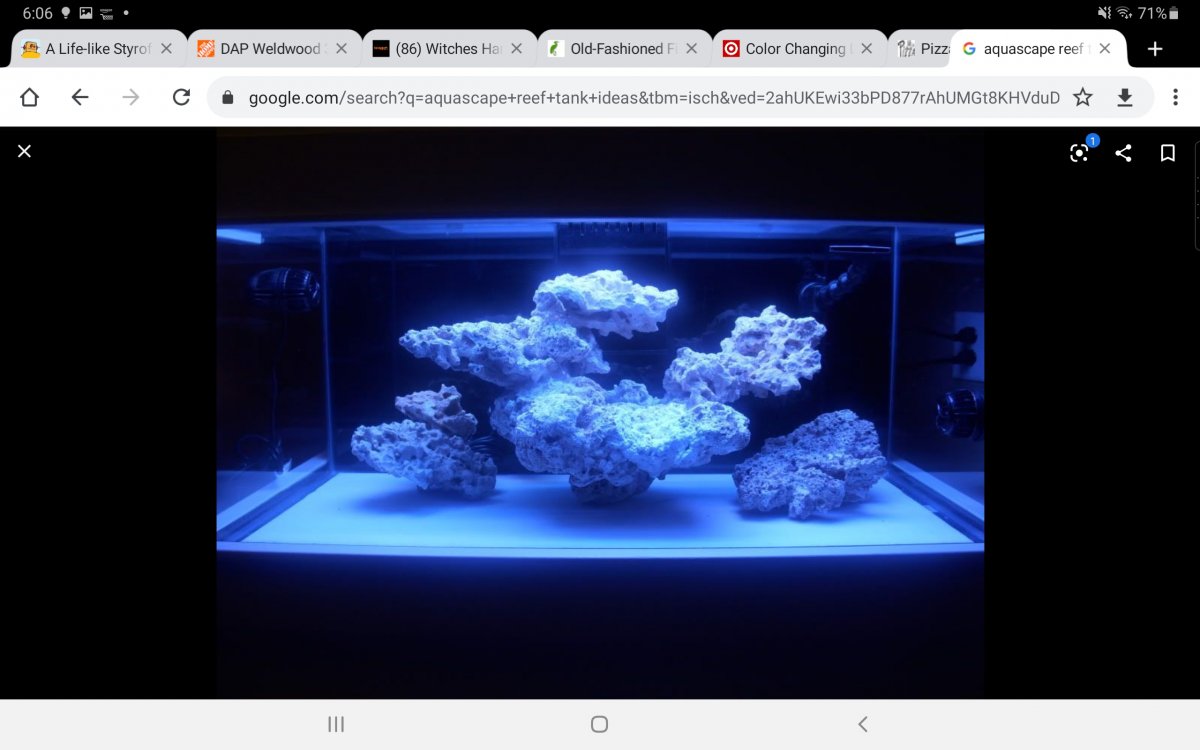The height and width of the screenshot is (750, 1200).
Task: Go back to the previous page
Action: 80,97
